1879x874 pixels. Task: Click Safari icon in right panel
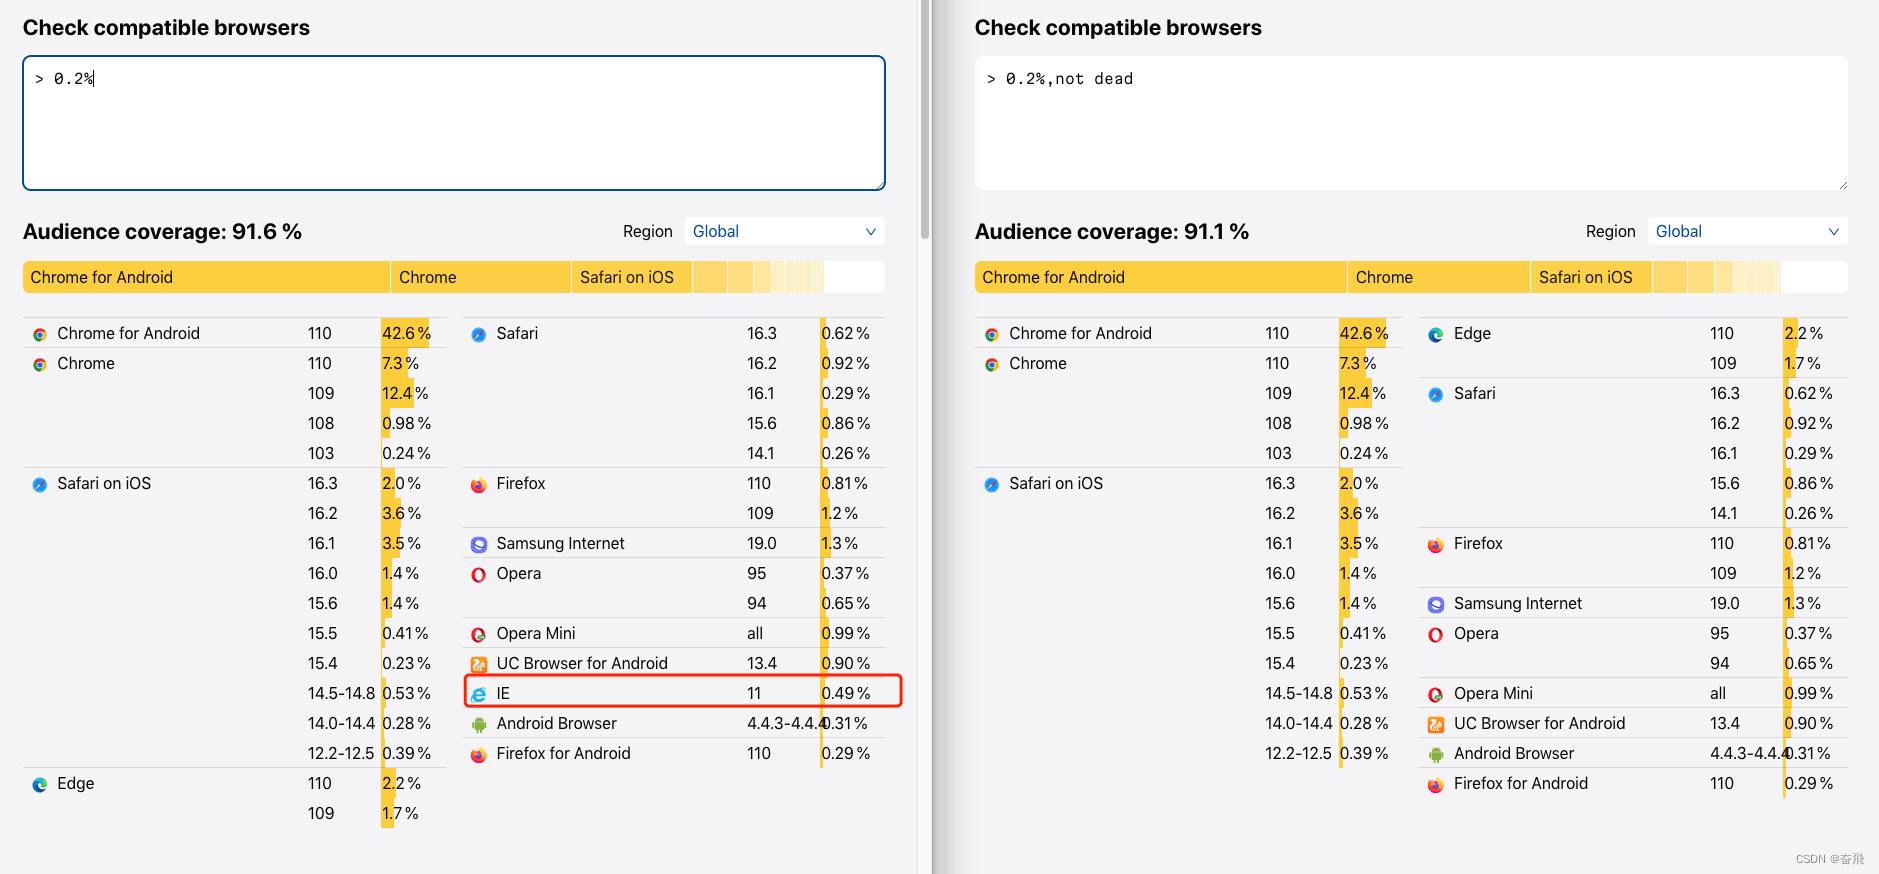coord(1436,395)
